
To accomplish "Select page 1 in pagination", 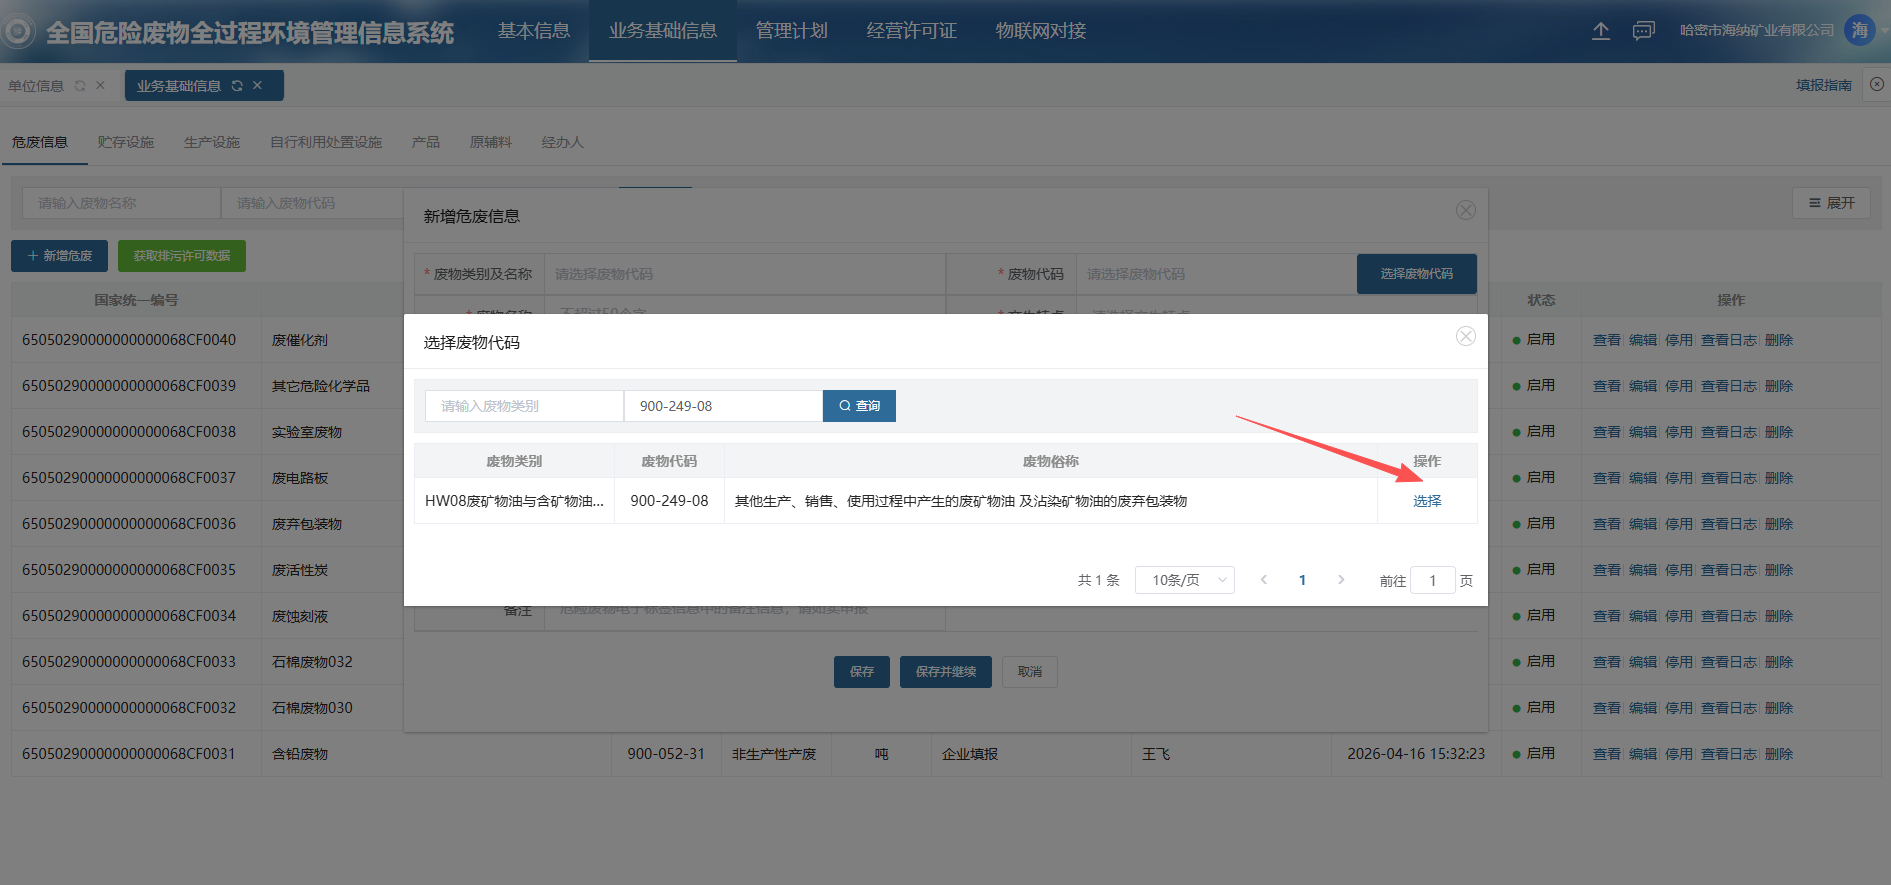I will tap(1302, 580).
